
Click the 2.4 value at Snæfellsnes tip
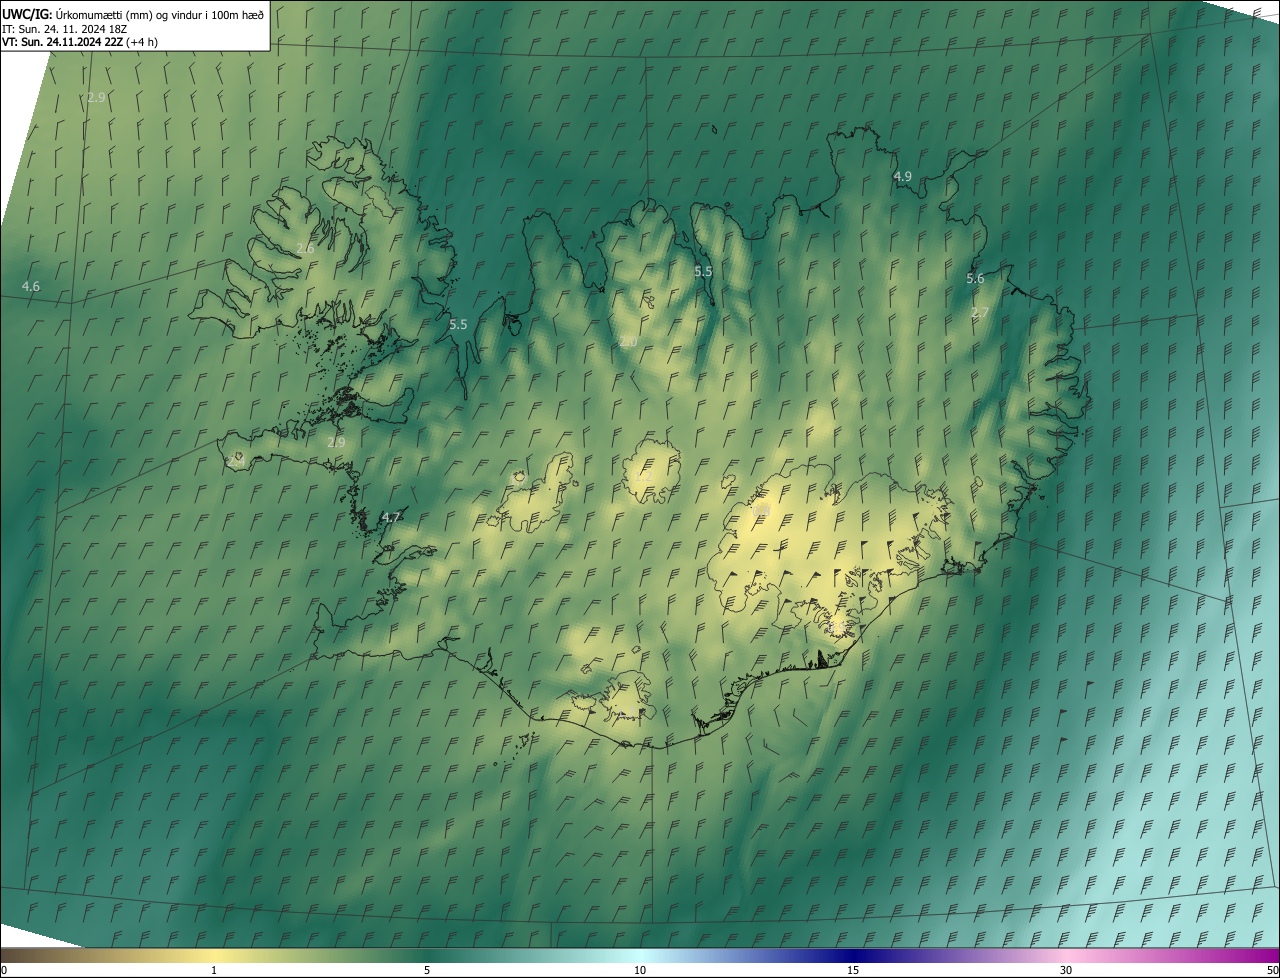pos(237,461)
